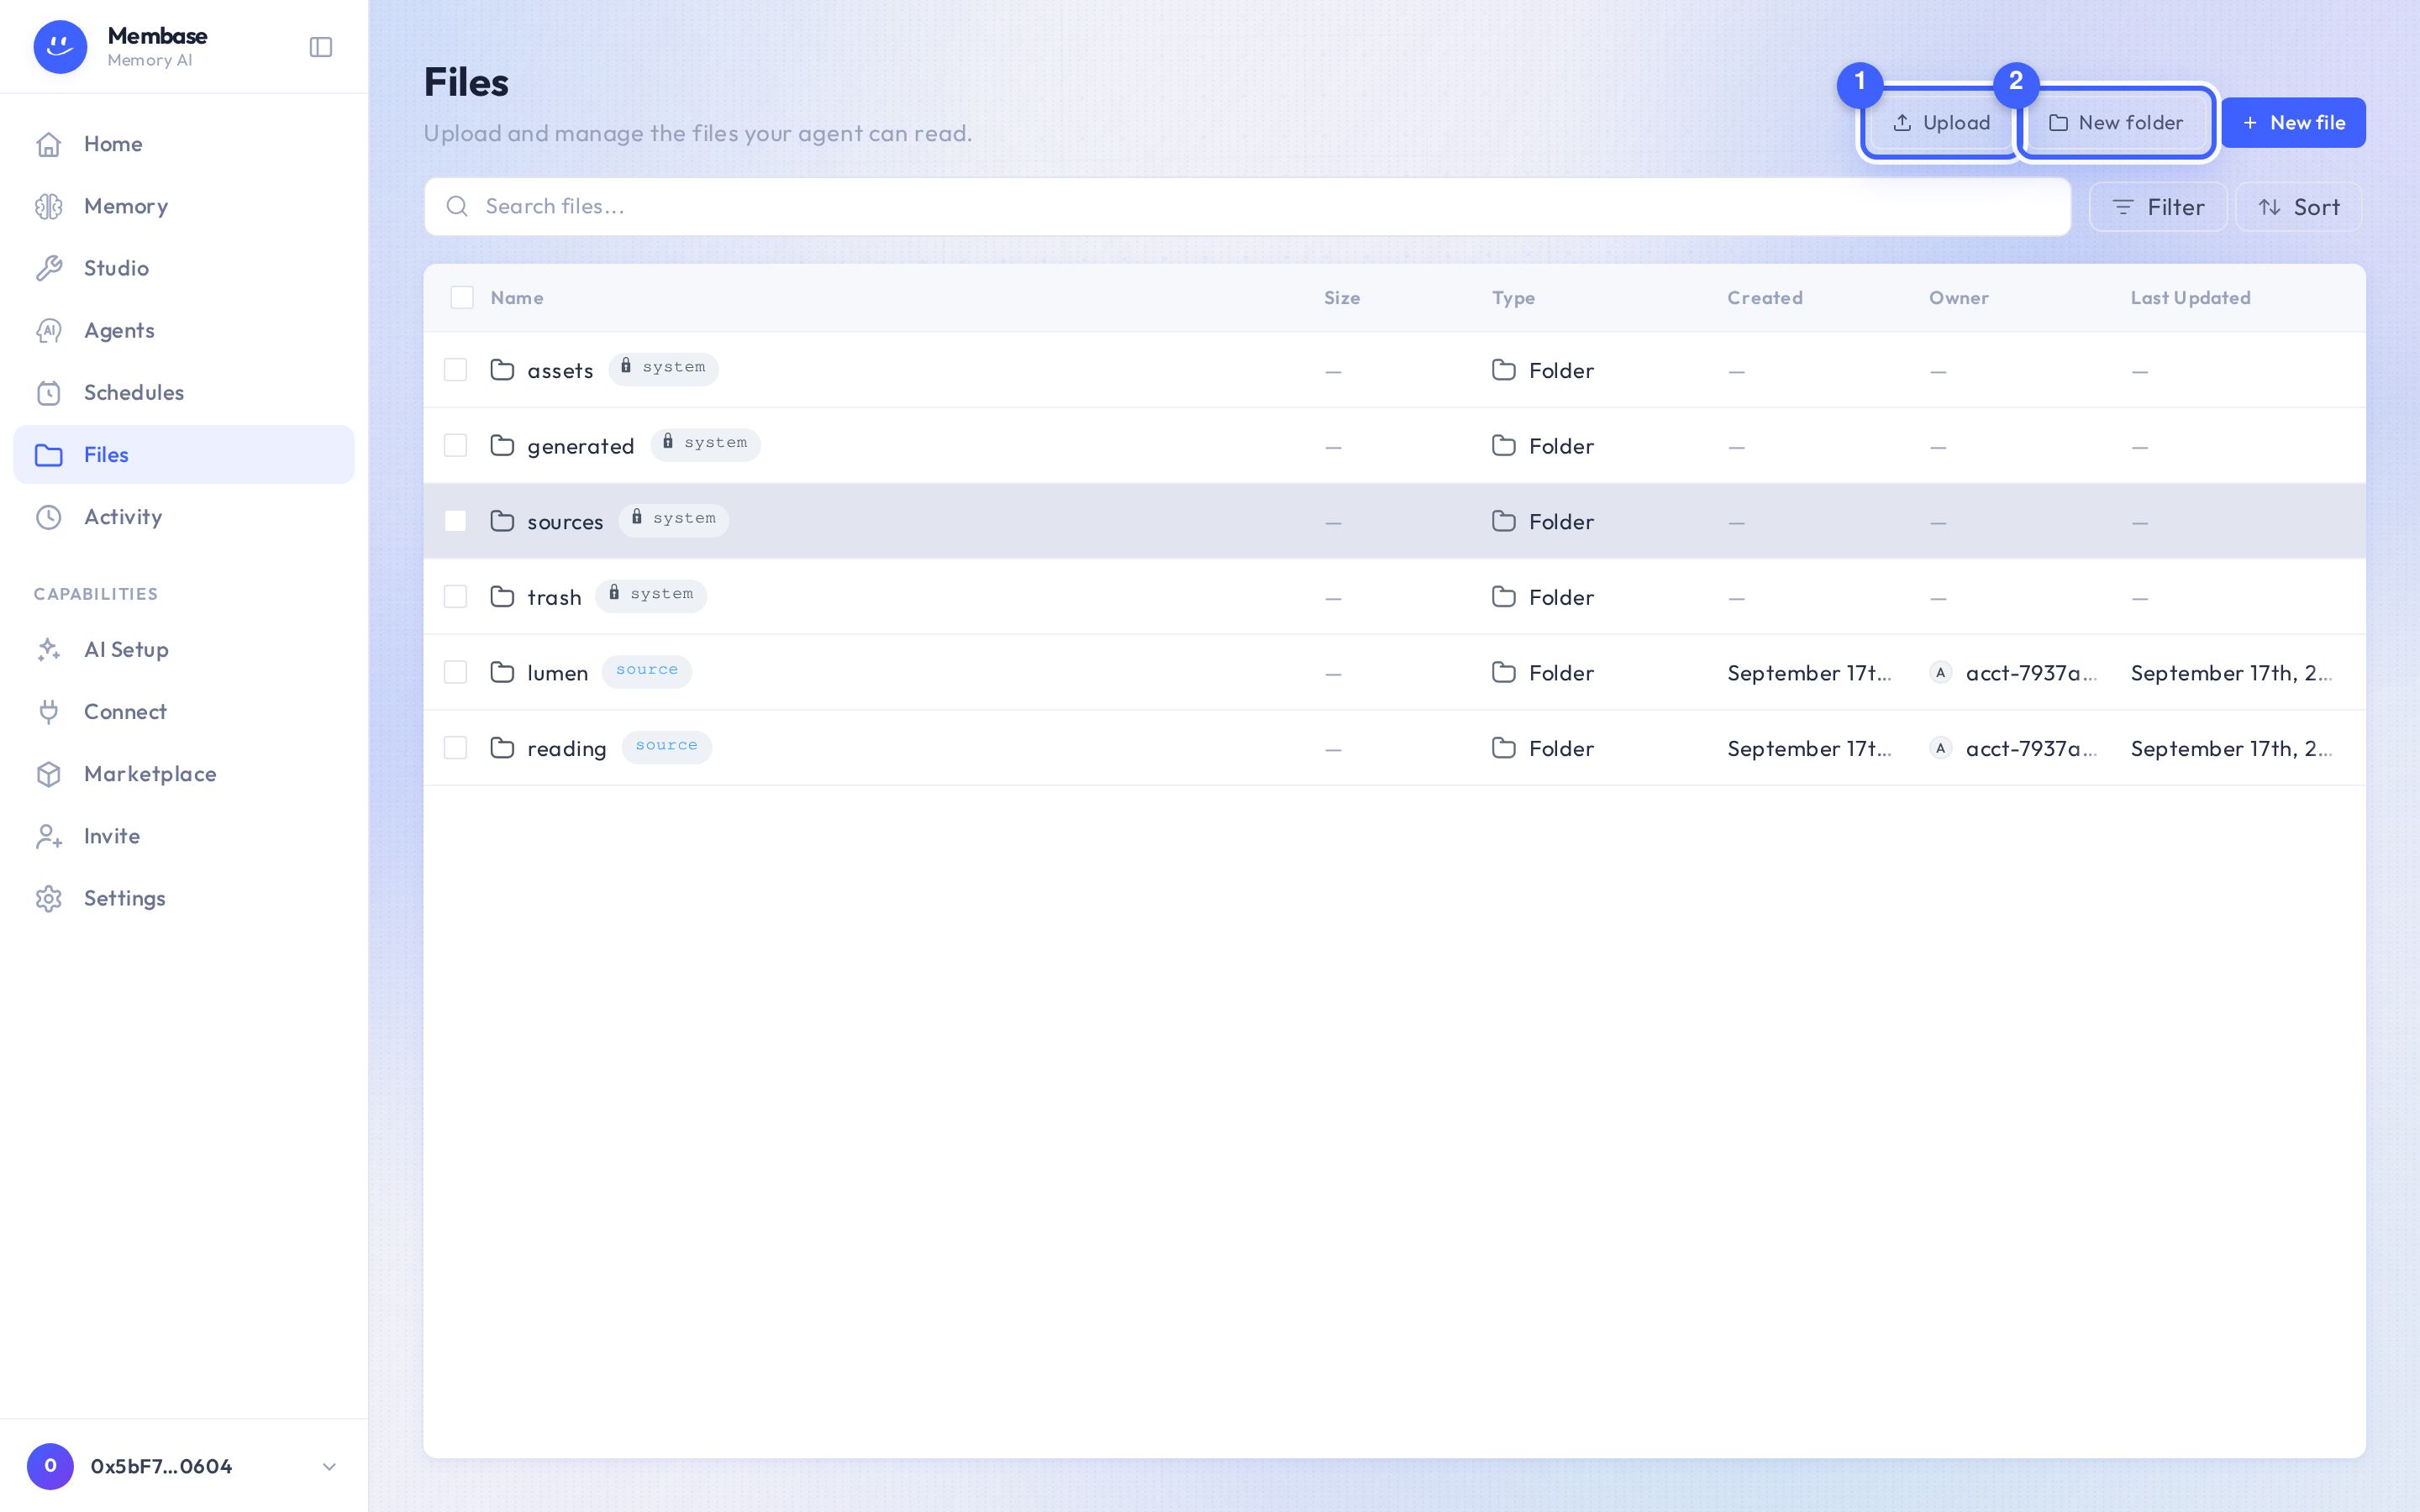Navigate to Agents

point(184,330)
